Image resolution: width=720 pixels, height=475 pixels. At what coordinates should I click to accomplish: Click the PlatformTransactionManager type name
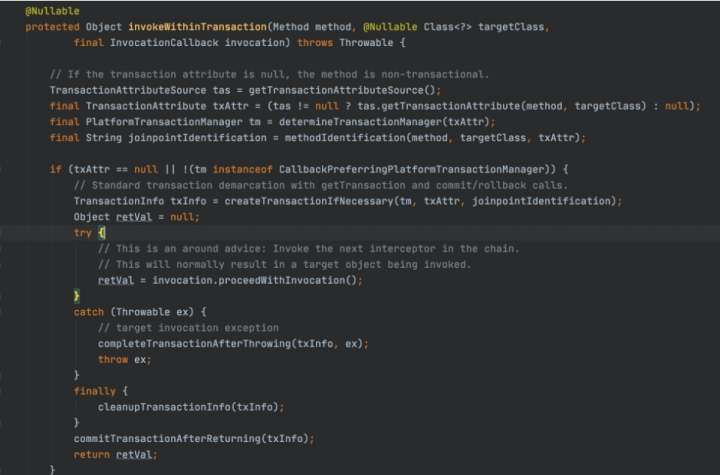coord(164,122)
